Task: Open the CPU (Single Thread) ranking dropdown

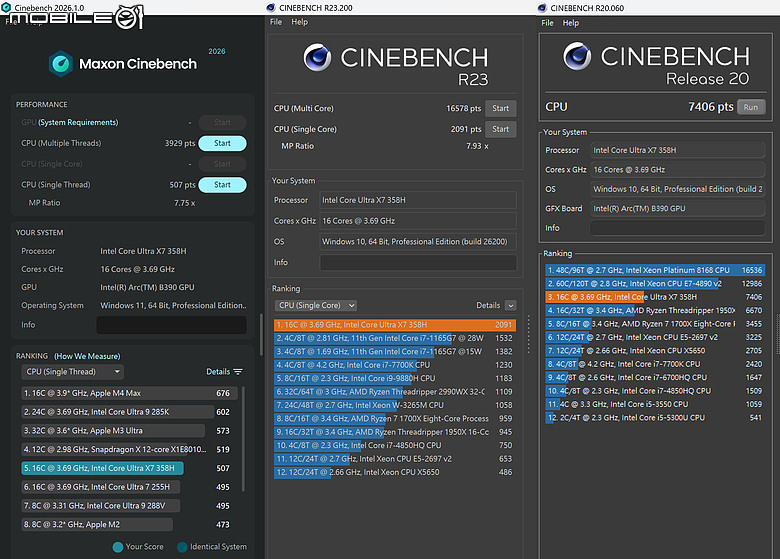Action: tap(73, 372)
